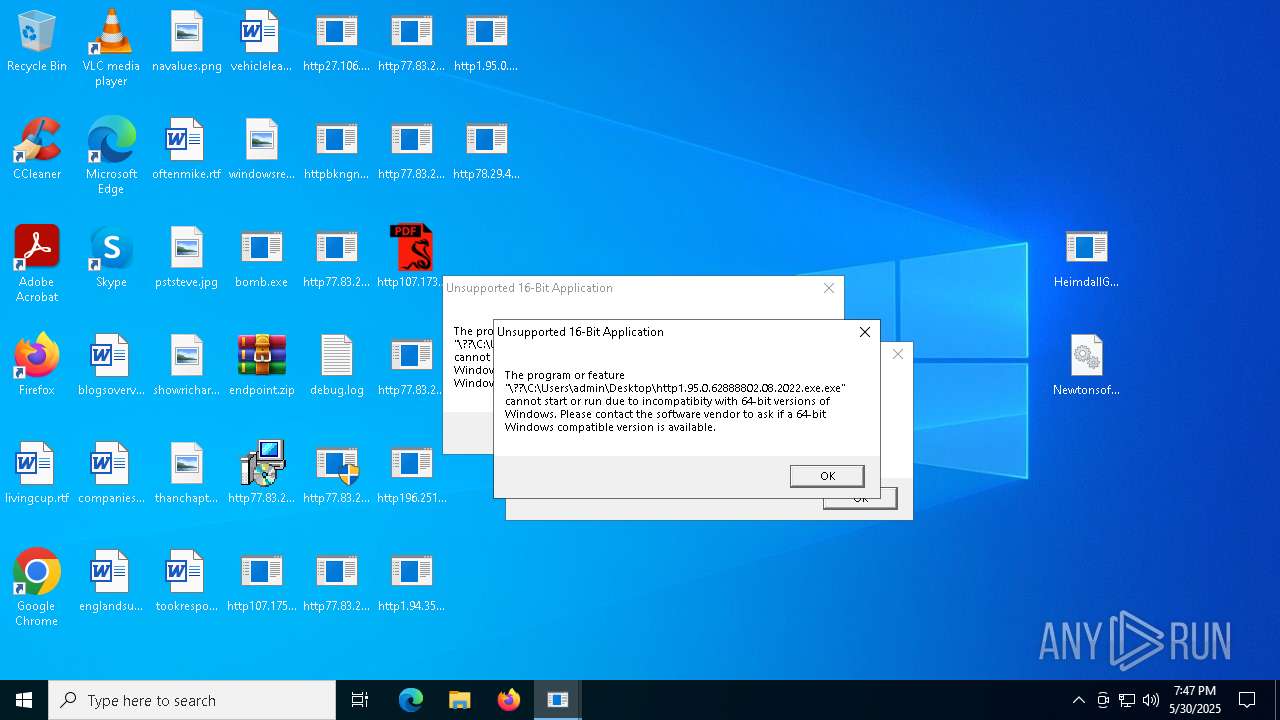Select the windowsre image file icon

[x=262, y=150]
